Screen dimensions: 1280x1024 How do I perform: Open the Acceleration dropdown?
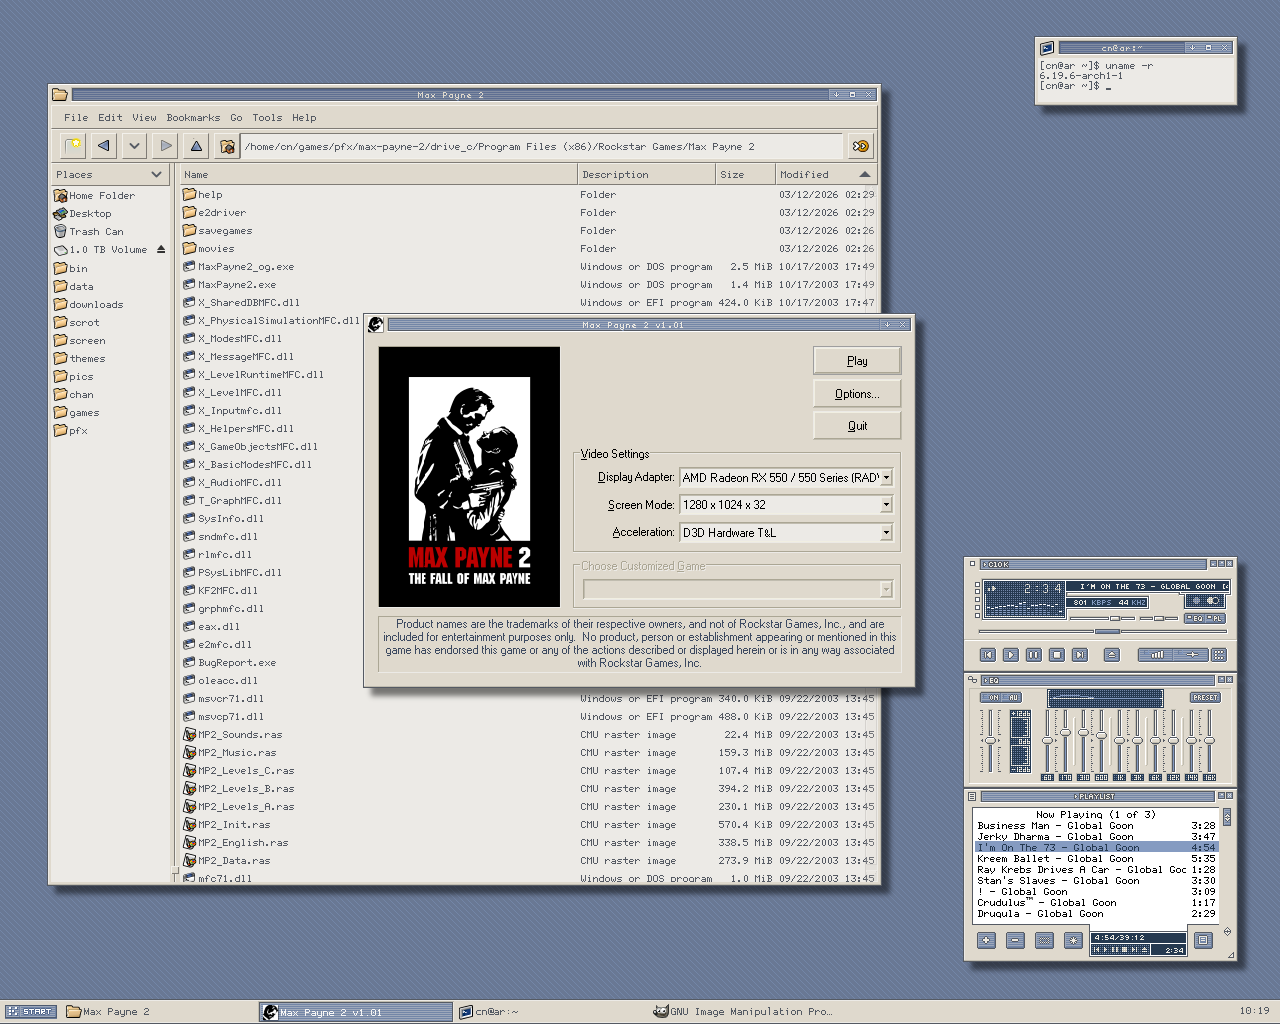coord(886,533)
